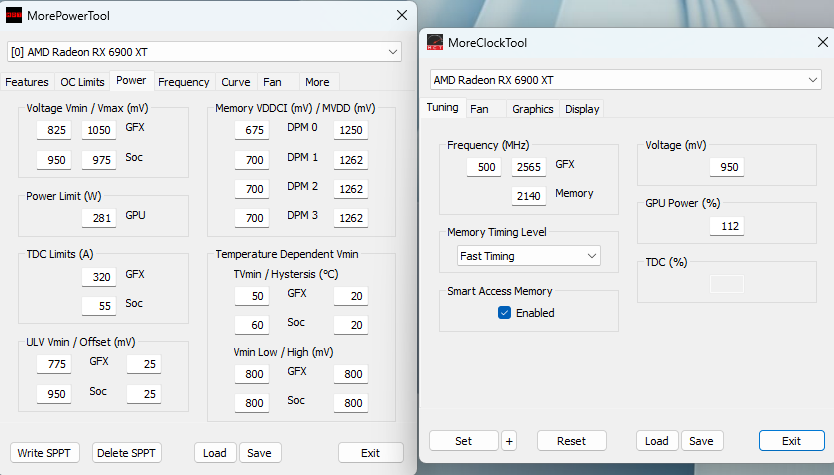Click the GPU Power Limit field showing 281
Screen dimensions: 834x475
click(99, 218)
